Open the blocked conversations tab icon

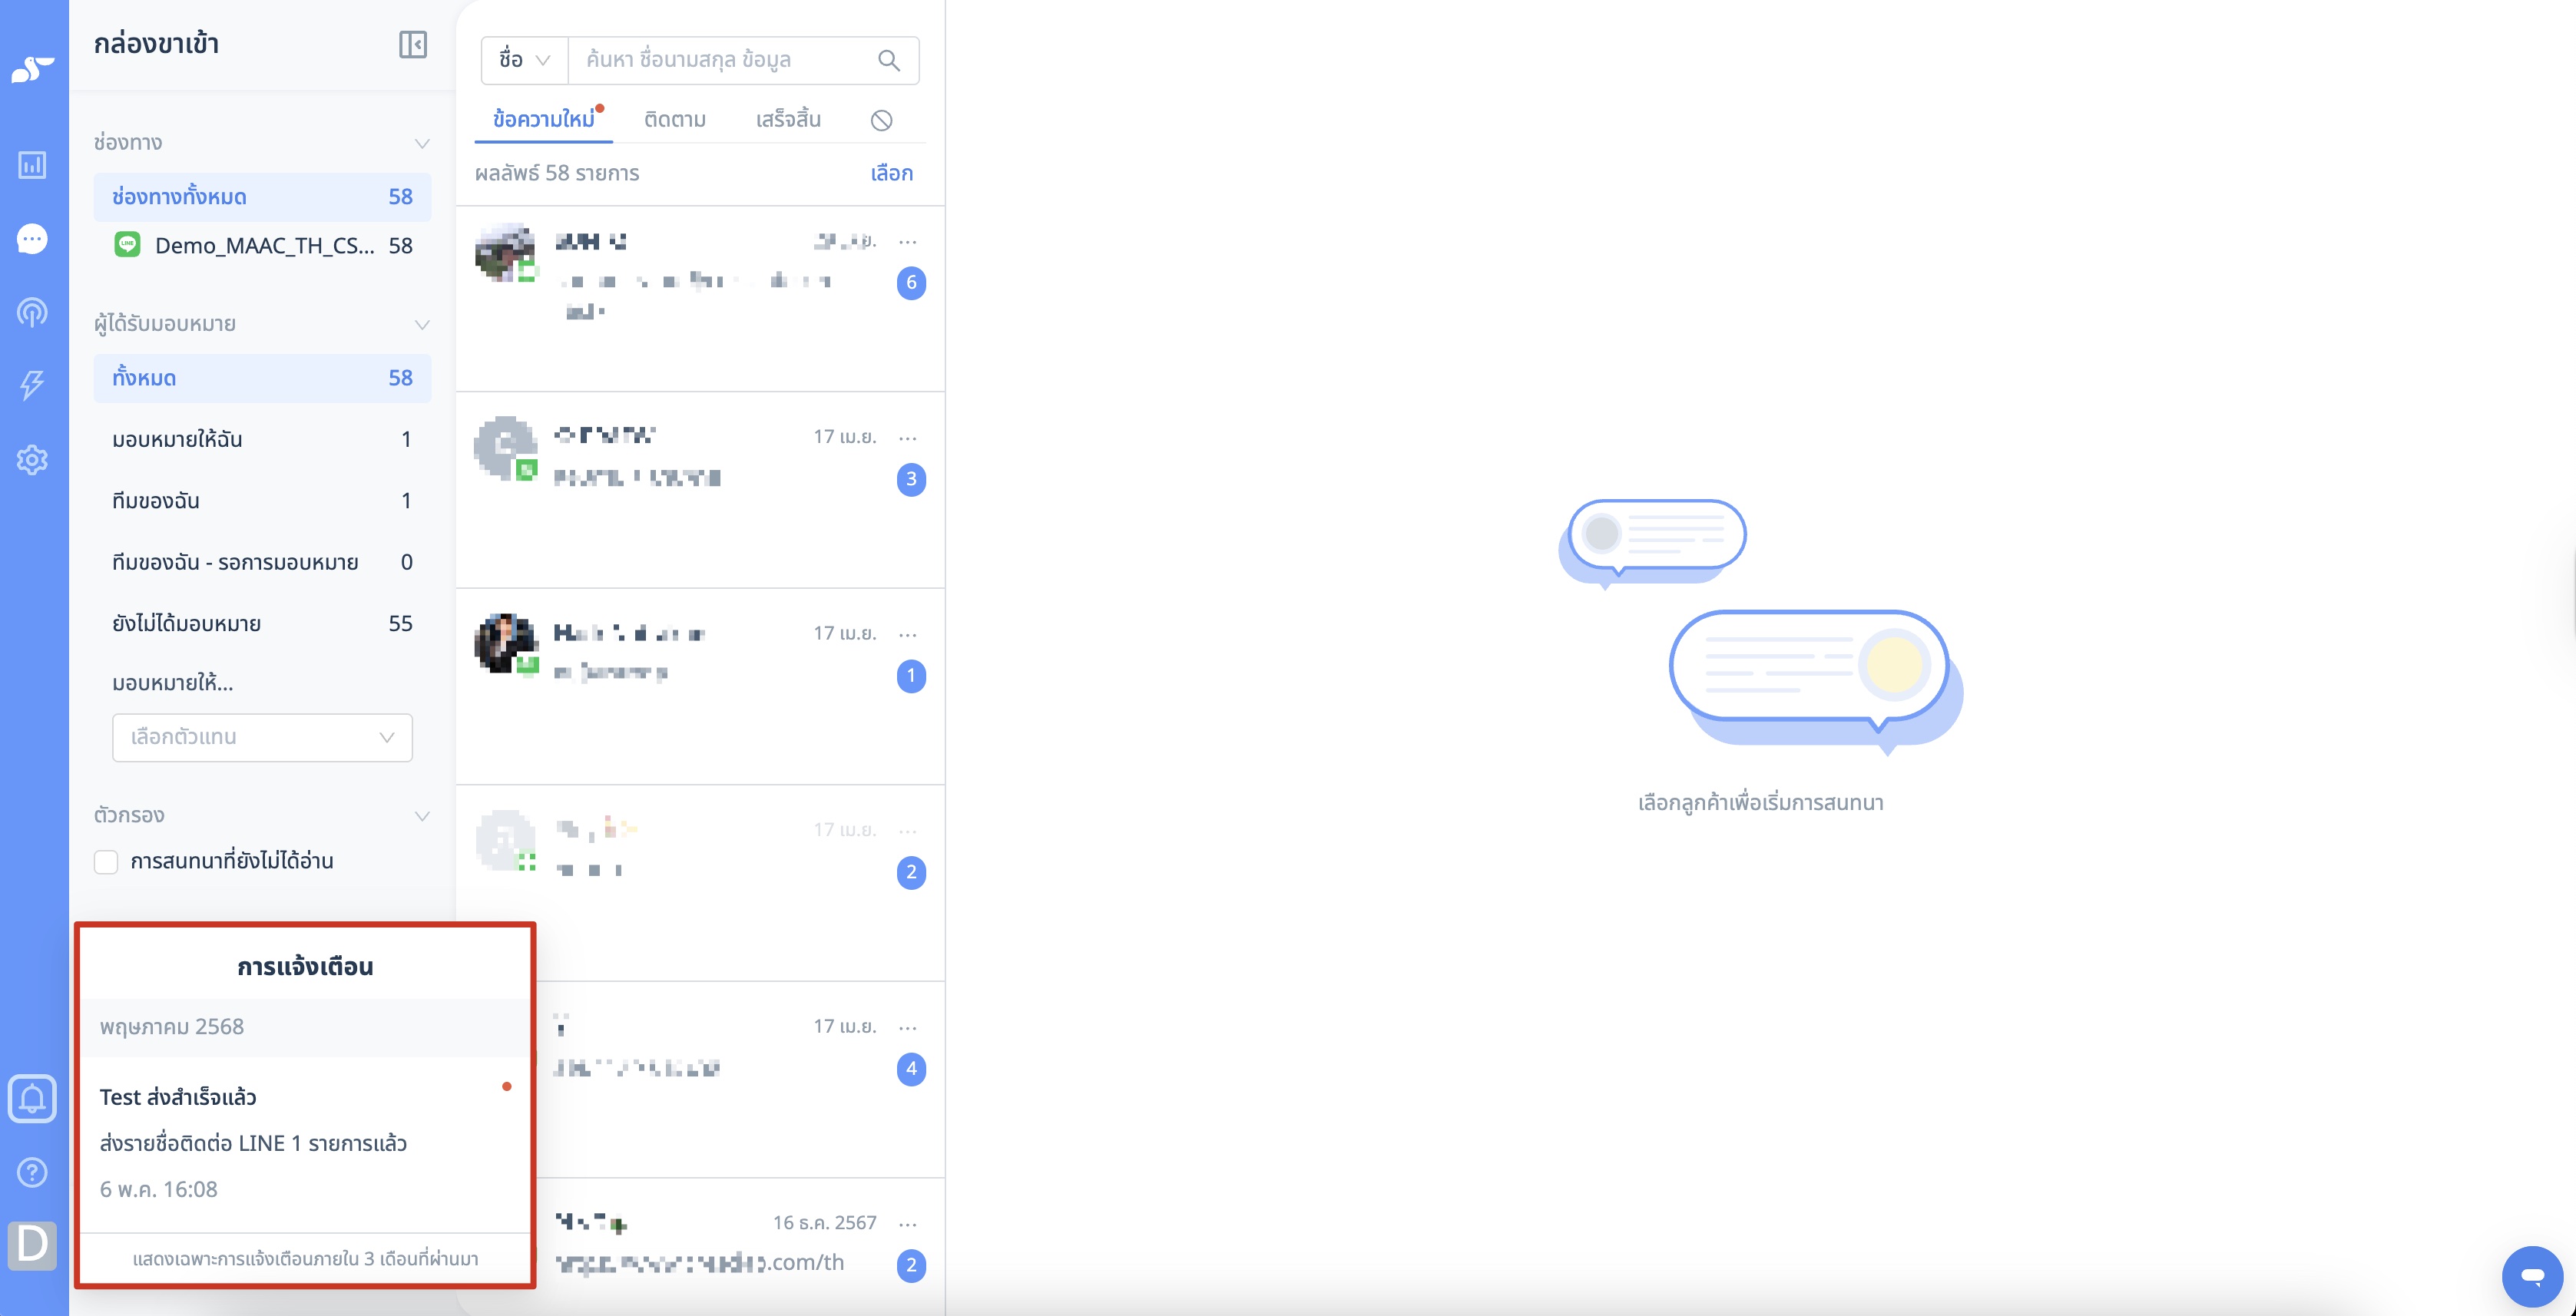[881, 120]
